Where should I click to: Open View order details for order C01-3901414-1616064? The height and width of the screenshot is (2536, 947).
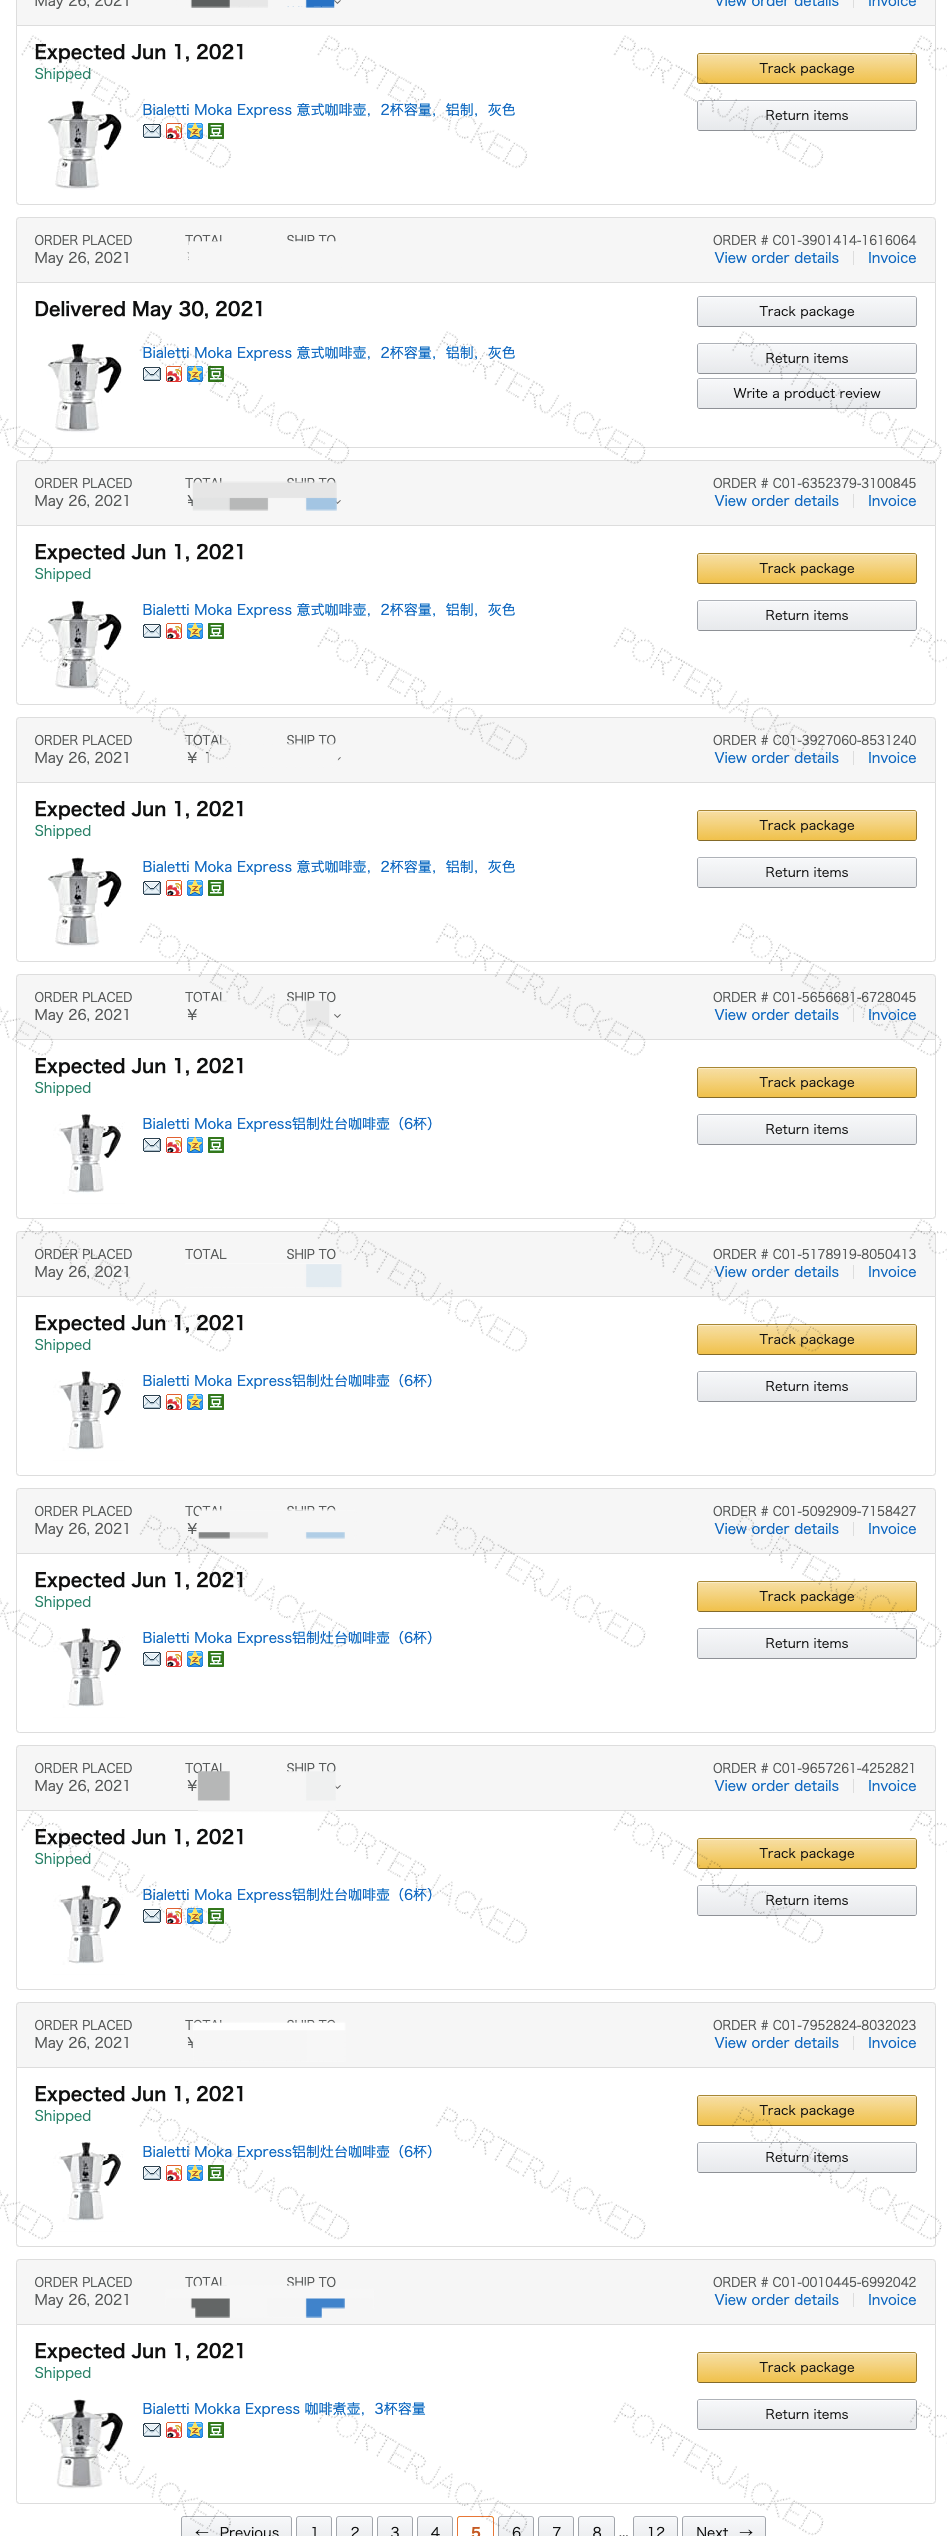(x=776, y=258)
